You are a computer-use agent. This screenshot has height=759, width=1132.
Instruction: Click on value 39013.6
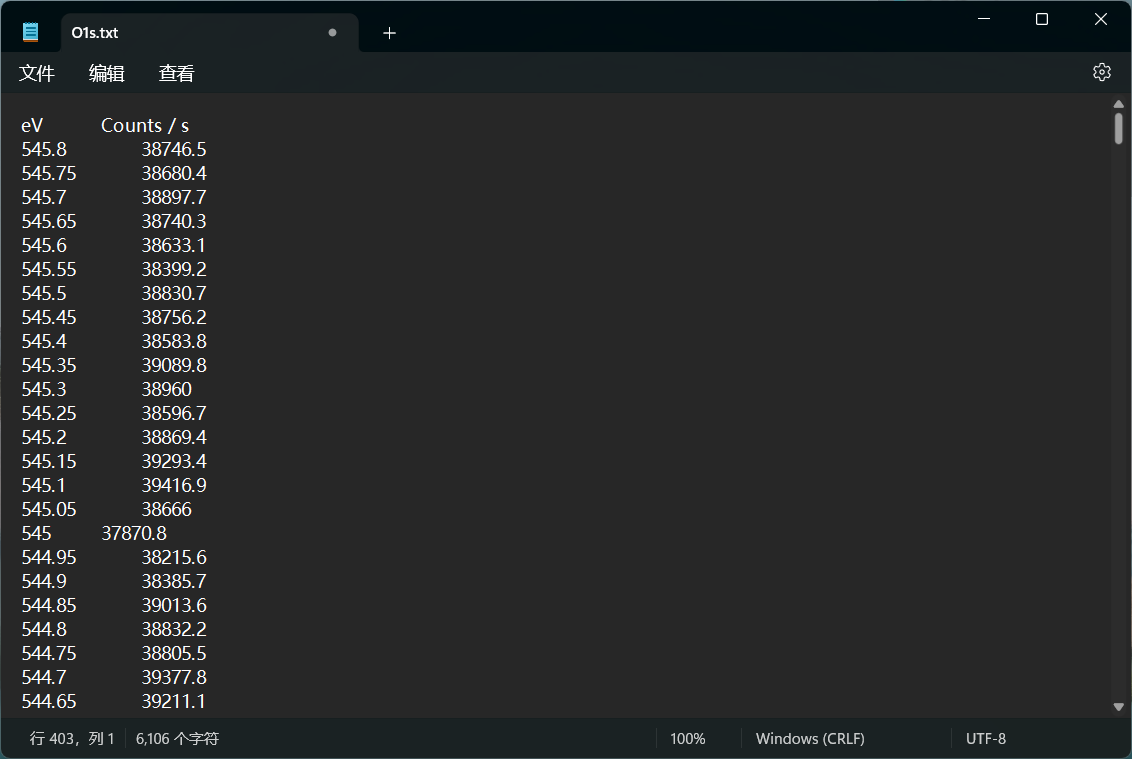[174, 605]
